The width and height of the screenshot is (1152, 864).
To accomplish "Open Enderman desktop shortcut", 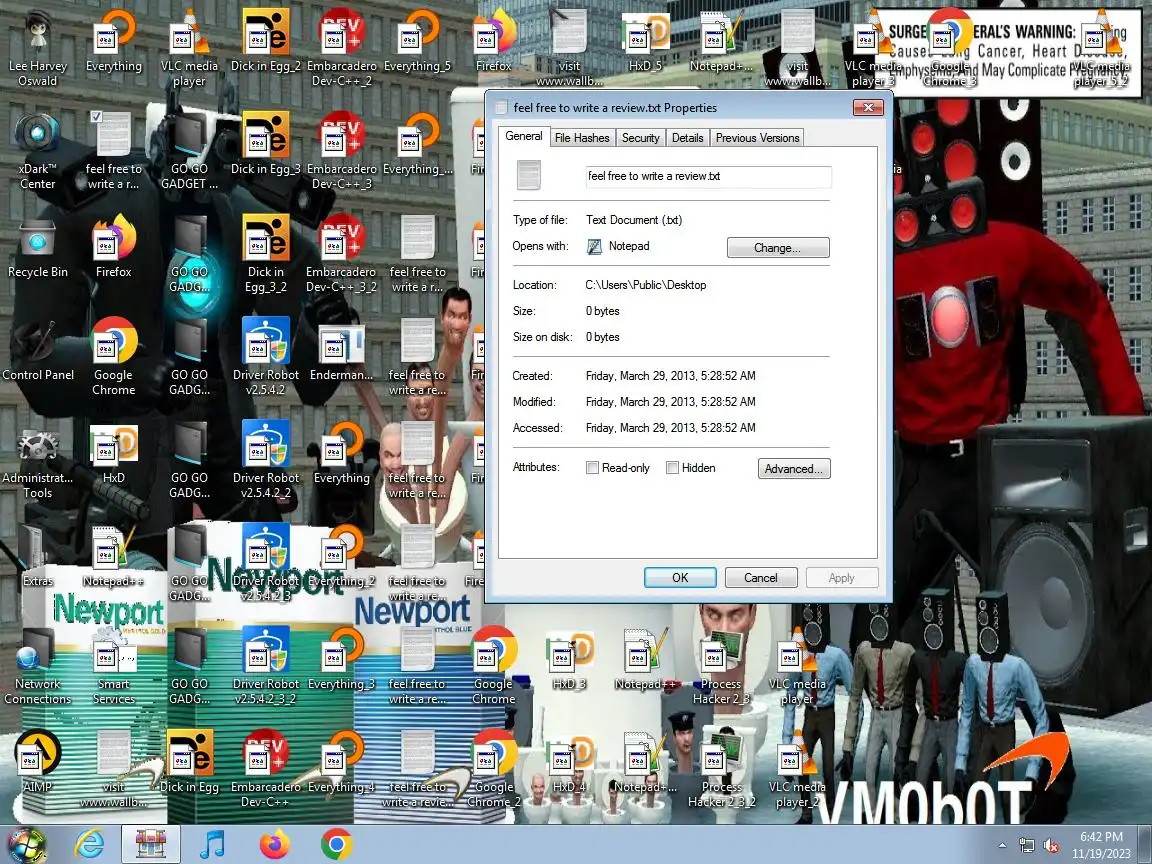I will tap(342, 353).
